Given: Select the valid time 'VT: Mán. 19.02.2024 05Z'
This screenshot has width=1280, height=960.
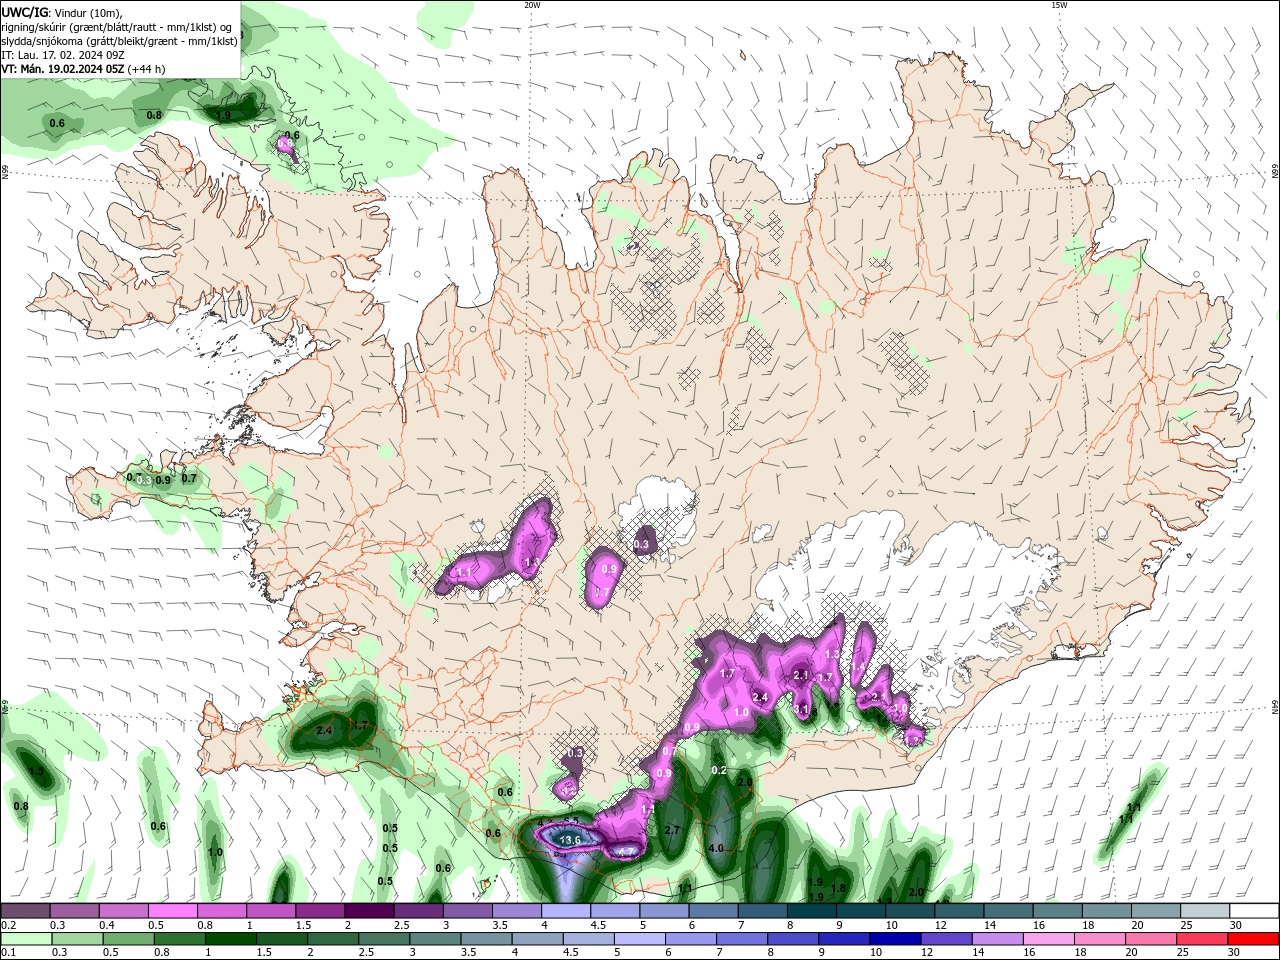Looking at the screenshot, I should [62, 69].
